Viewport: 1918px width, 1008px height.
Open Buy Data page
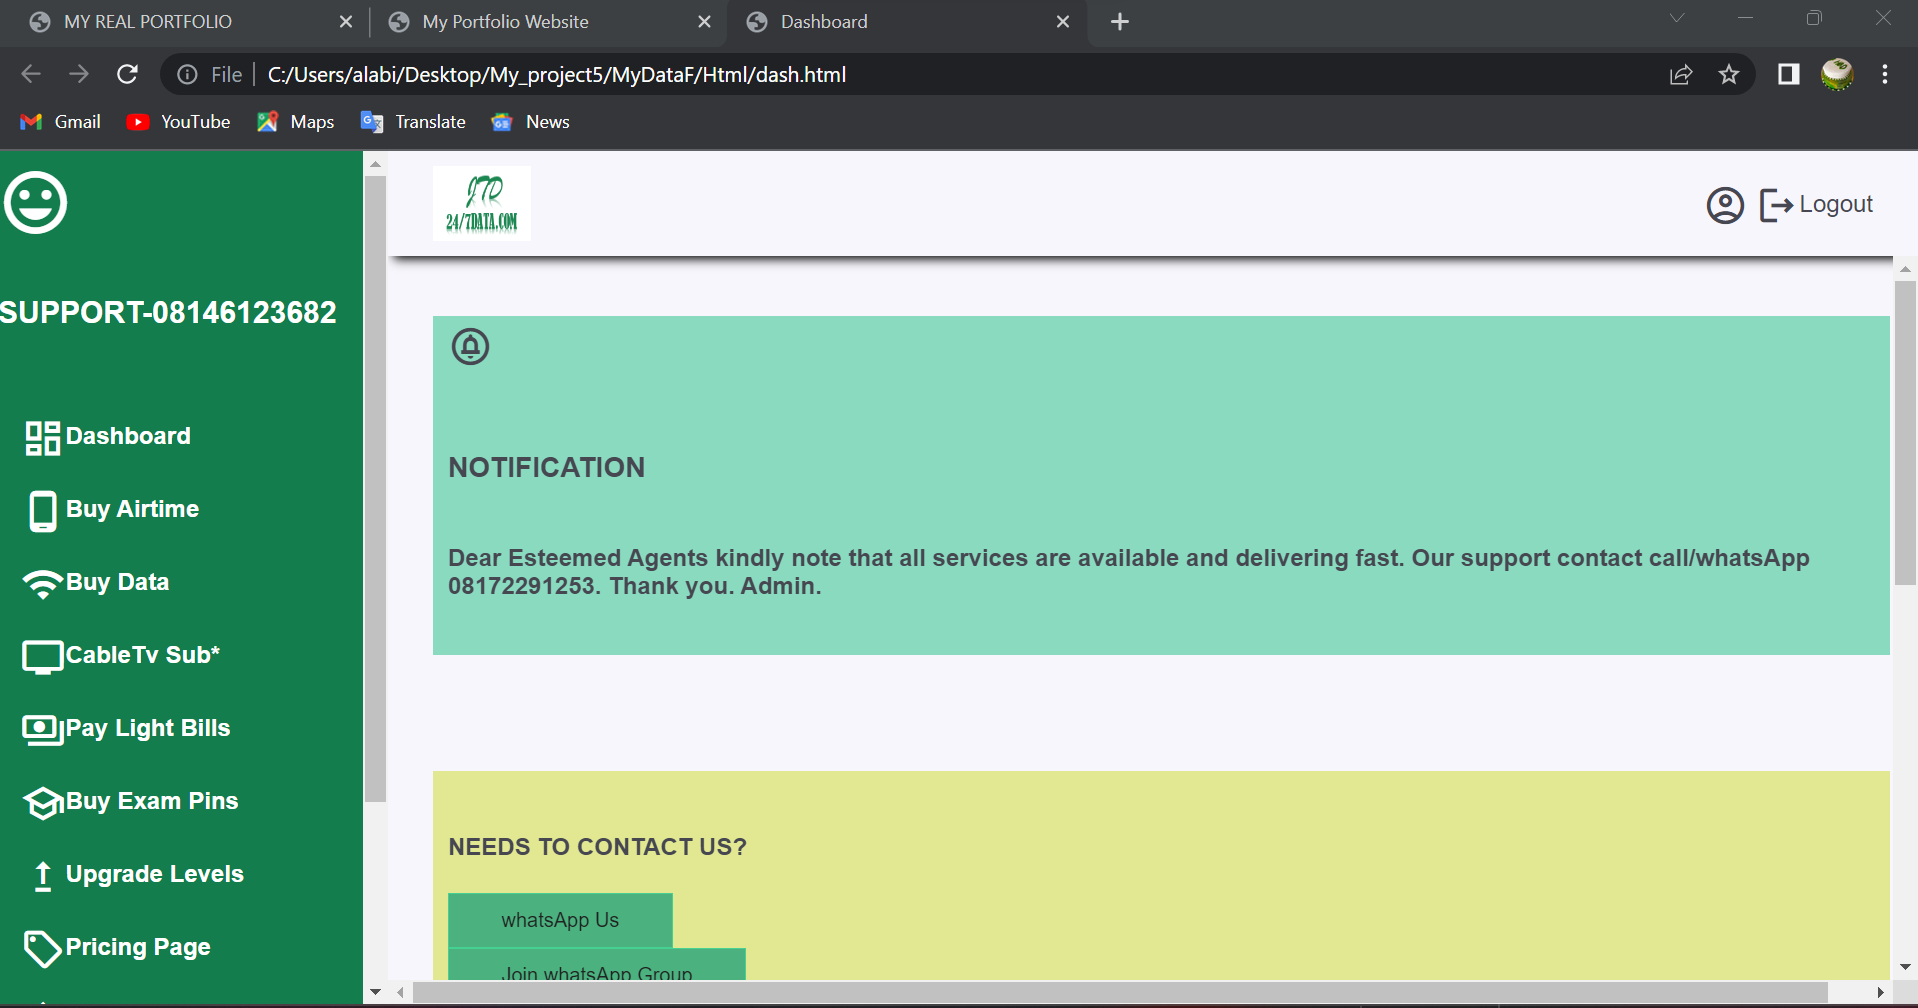[117, 582]
